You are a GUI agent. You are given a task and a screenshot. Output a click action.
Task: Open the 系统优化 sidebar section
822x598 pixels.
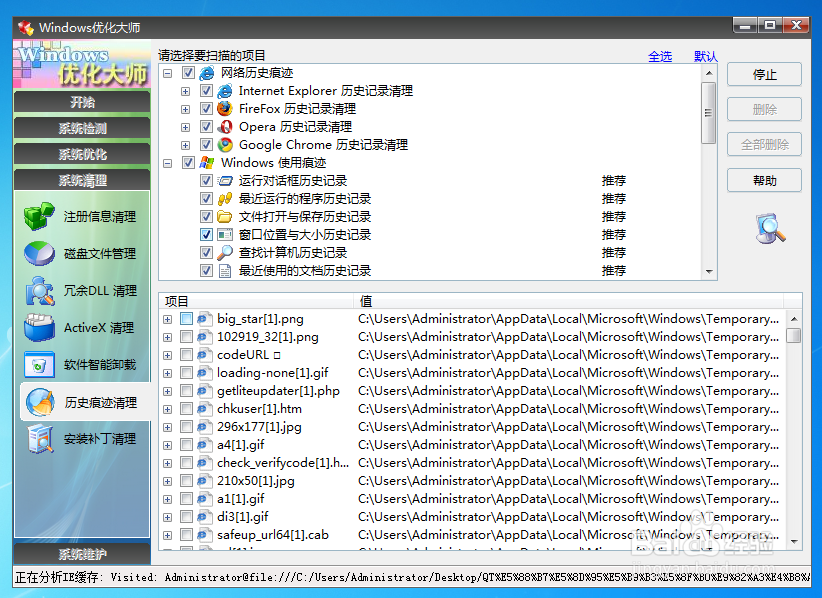coord(82,155)
